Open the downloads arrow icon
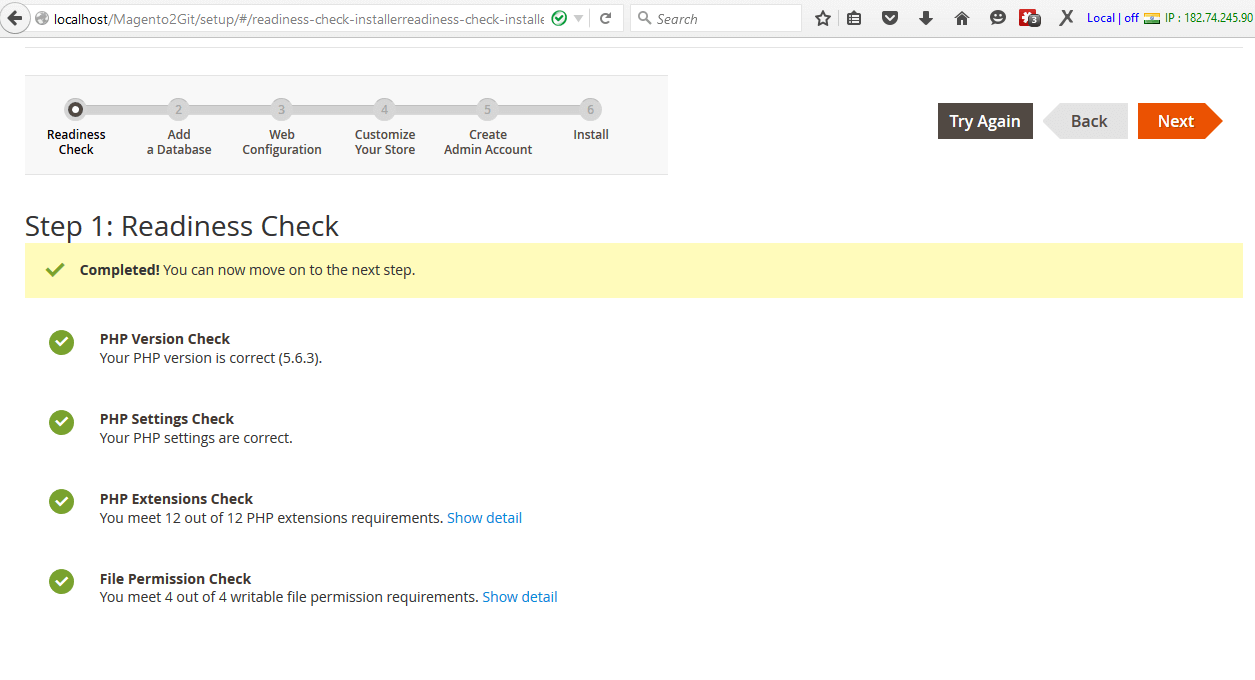This screenshot has height=680, width=1255. coord(926,18)
